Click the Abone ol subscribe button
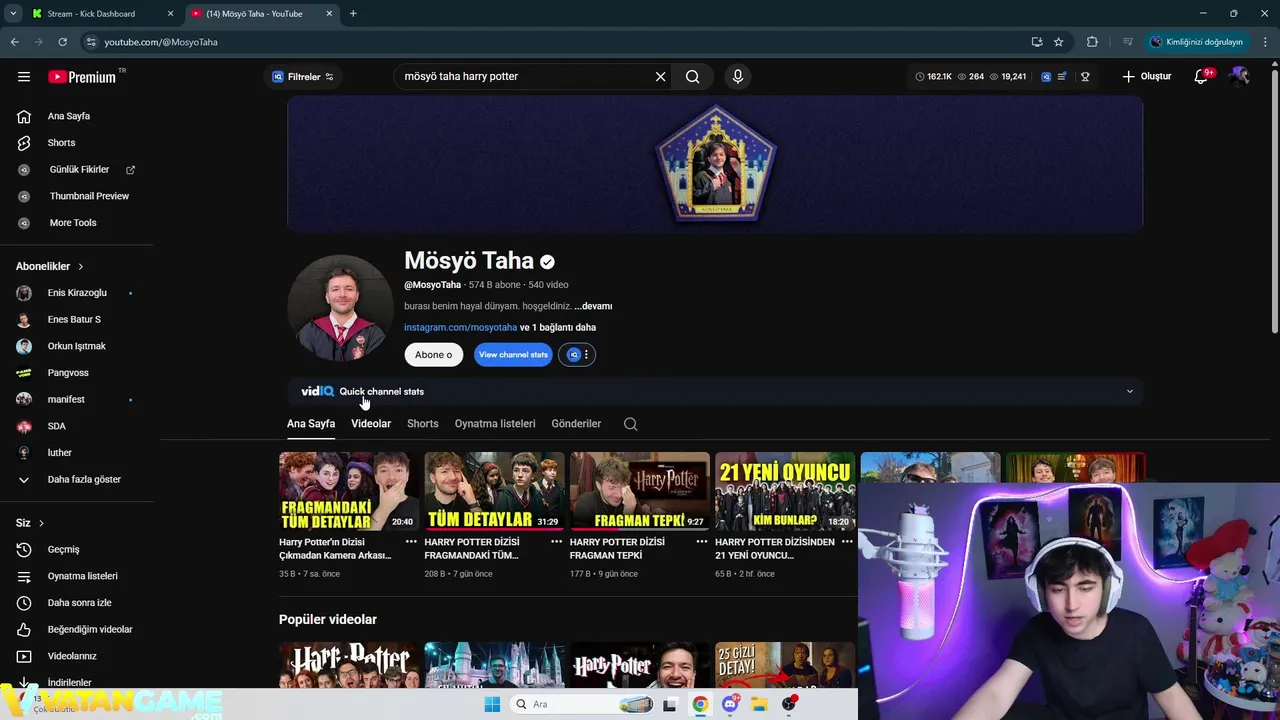The height and width of the screenshot is (720, 1280). point(433,354)
